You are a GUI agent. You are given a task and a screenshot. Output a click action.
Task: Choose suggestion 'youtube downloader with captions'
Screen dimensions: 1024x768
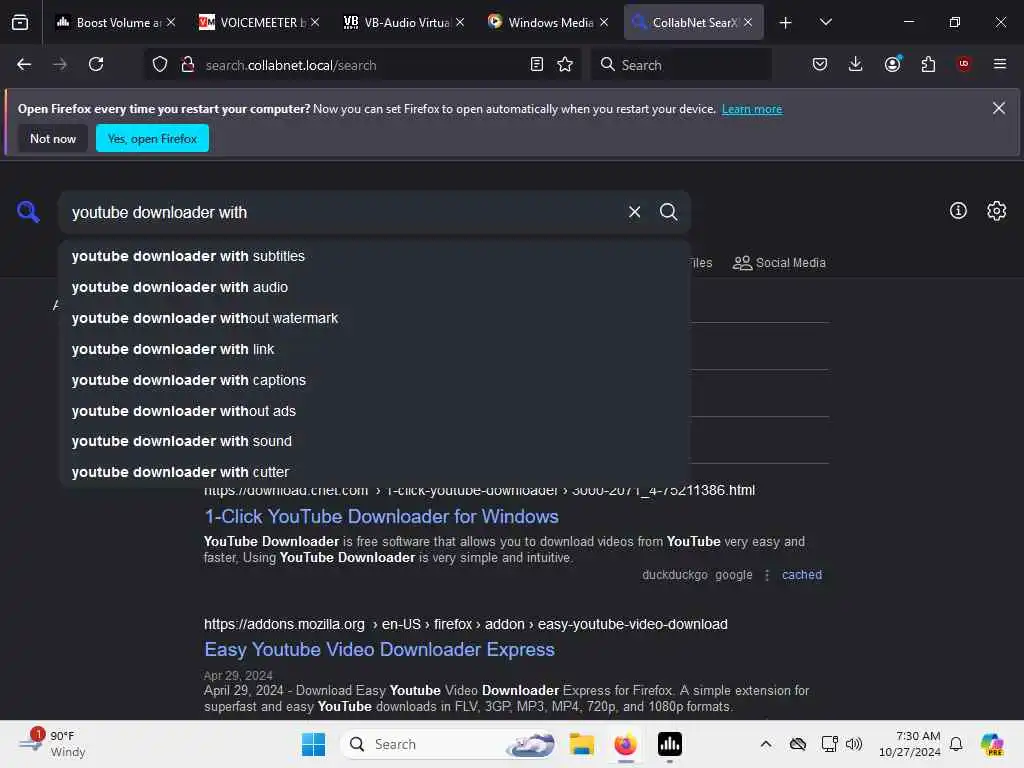[374, 380]
